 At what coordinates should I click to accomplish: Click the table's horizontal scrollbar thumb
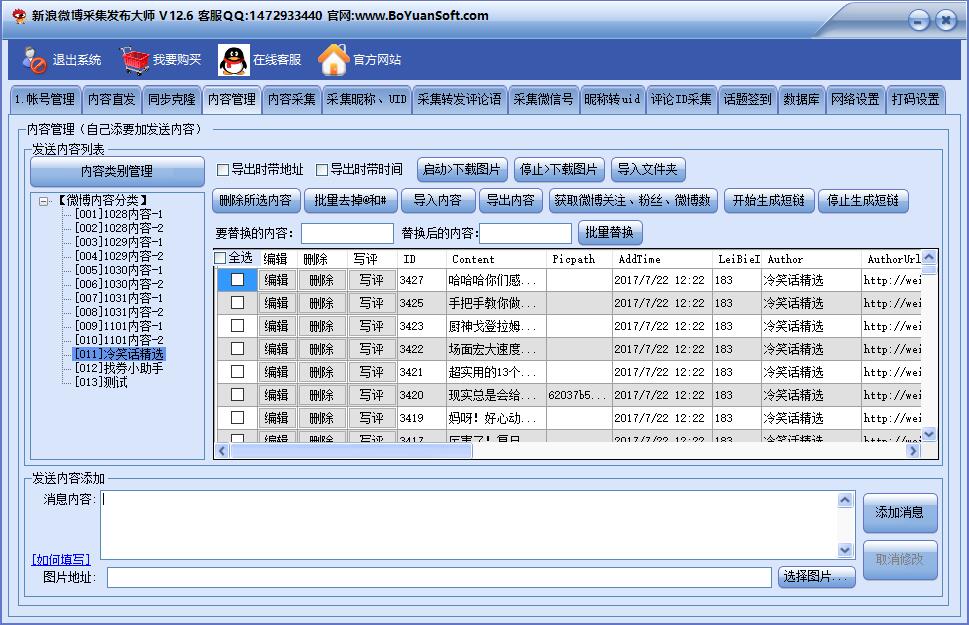(x=352, y=451)
